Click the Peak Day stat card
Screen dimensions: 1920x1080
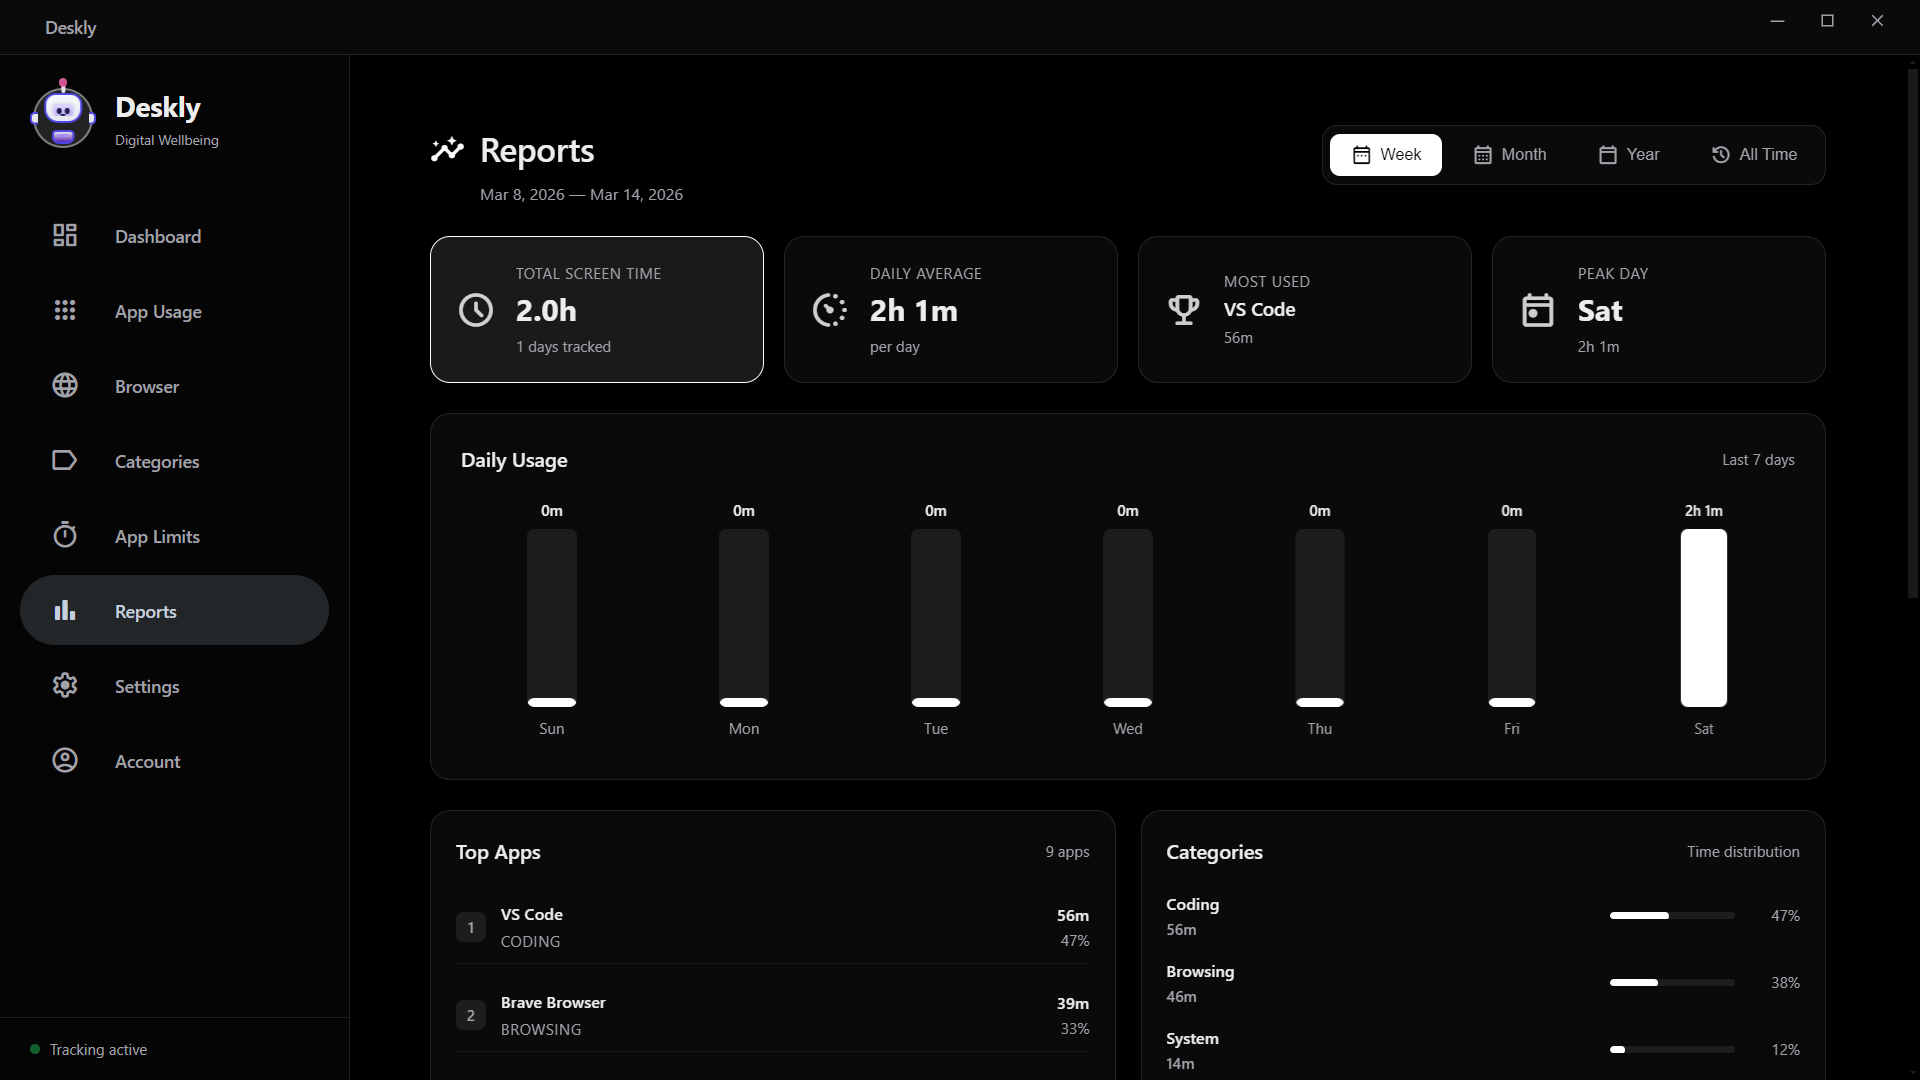[1658, 309]
